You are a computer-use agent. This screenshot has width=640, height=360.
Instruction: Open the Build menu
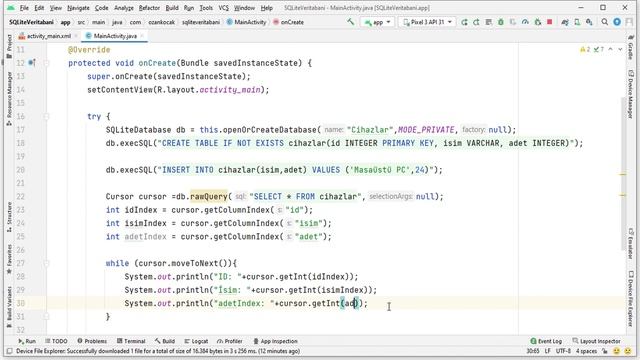[172, 8]
